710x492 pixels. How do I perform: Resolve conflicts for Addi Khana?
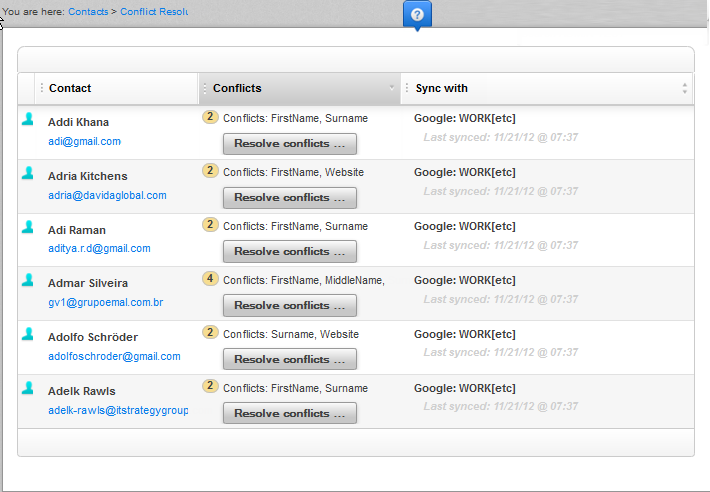tap(289, 143)
